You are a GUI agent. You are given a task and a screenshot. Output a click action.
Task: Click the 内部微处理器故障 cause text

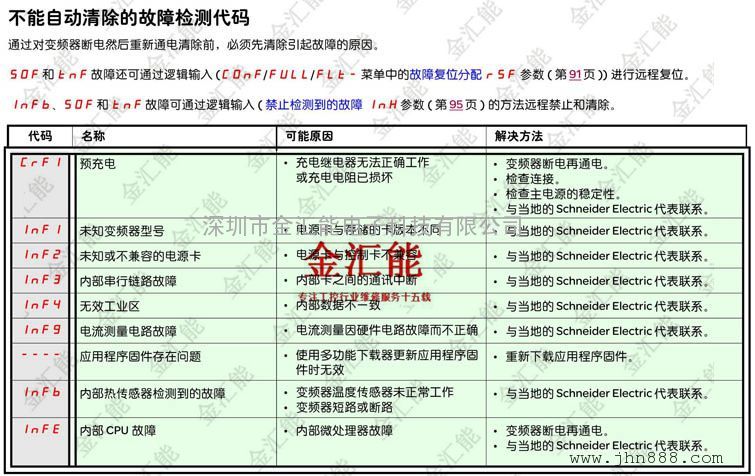click(x=344, y=431)
